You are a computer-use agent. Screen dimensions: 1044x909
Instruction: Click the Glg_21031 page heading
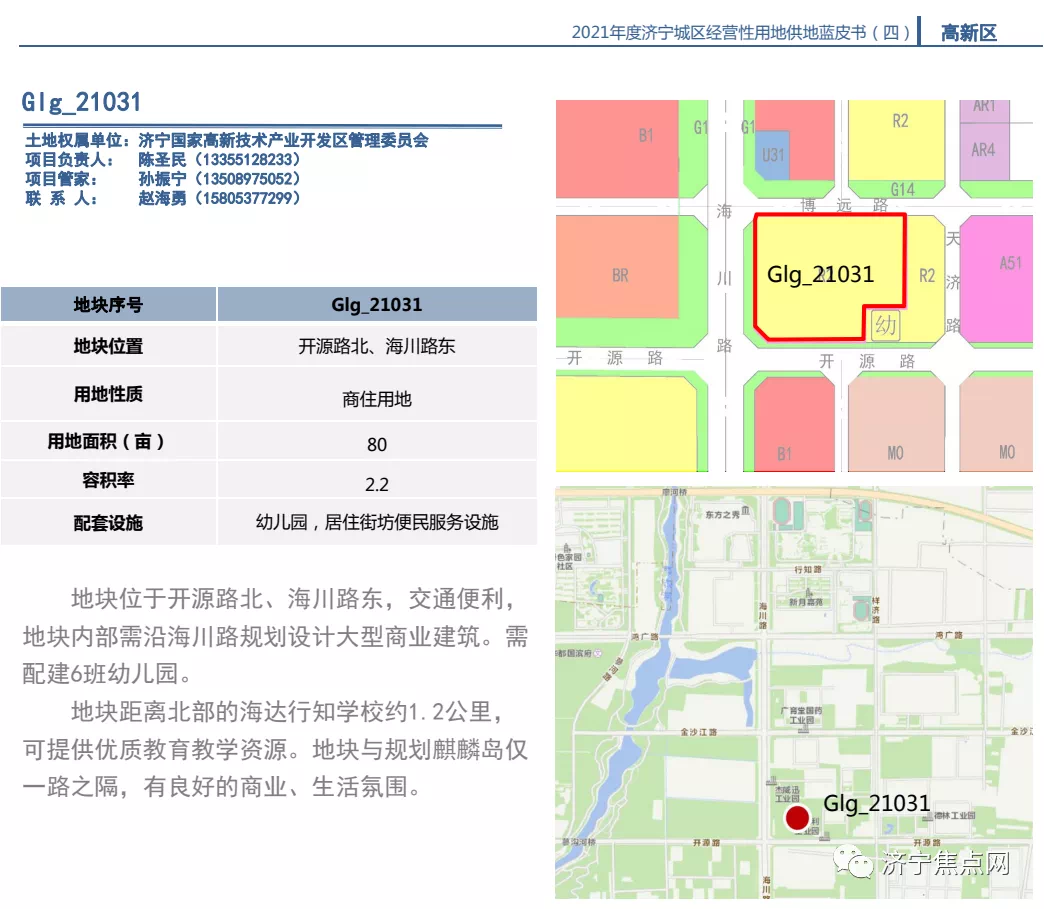[82, 102]
